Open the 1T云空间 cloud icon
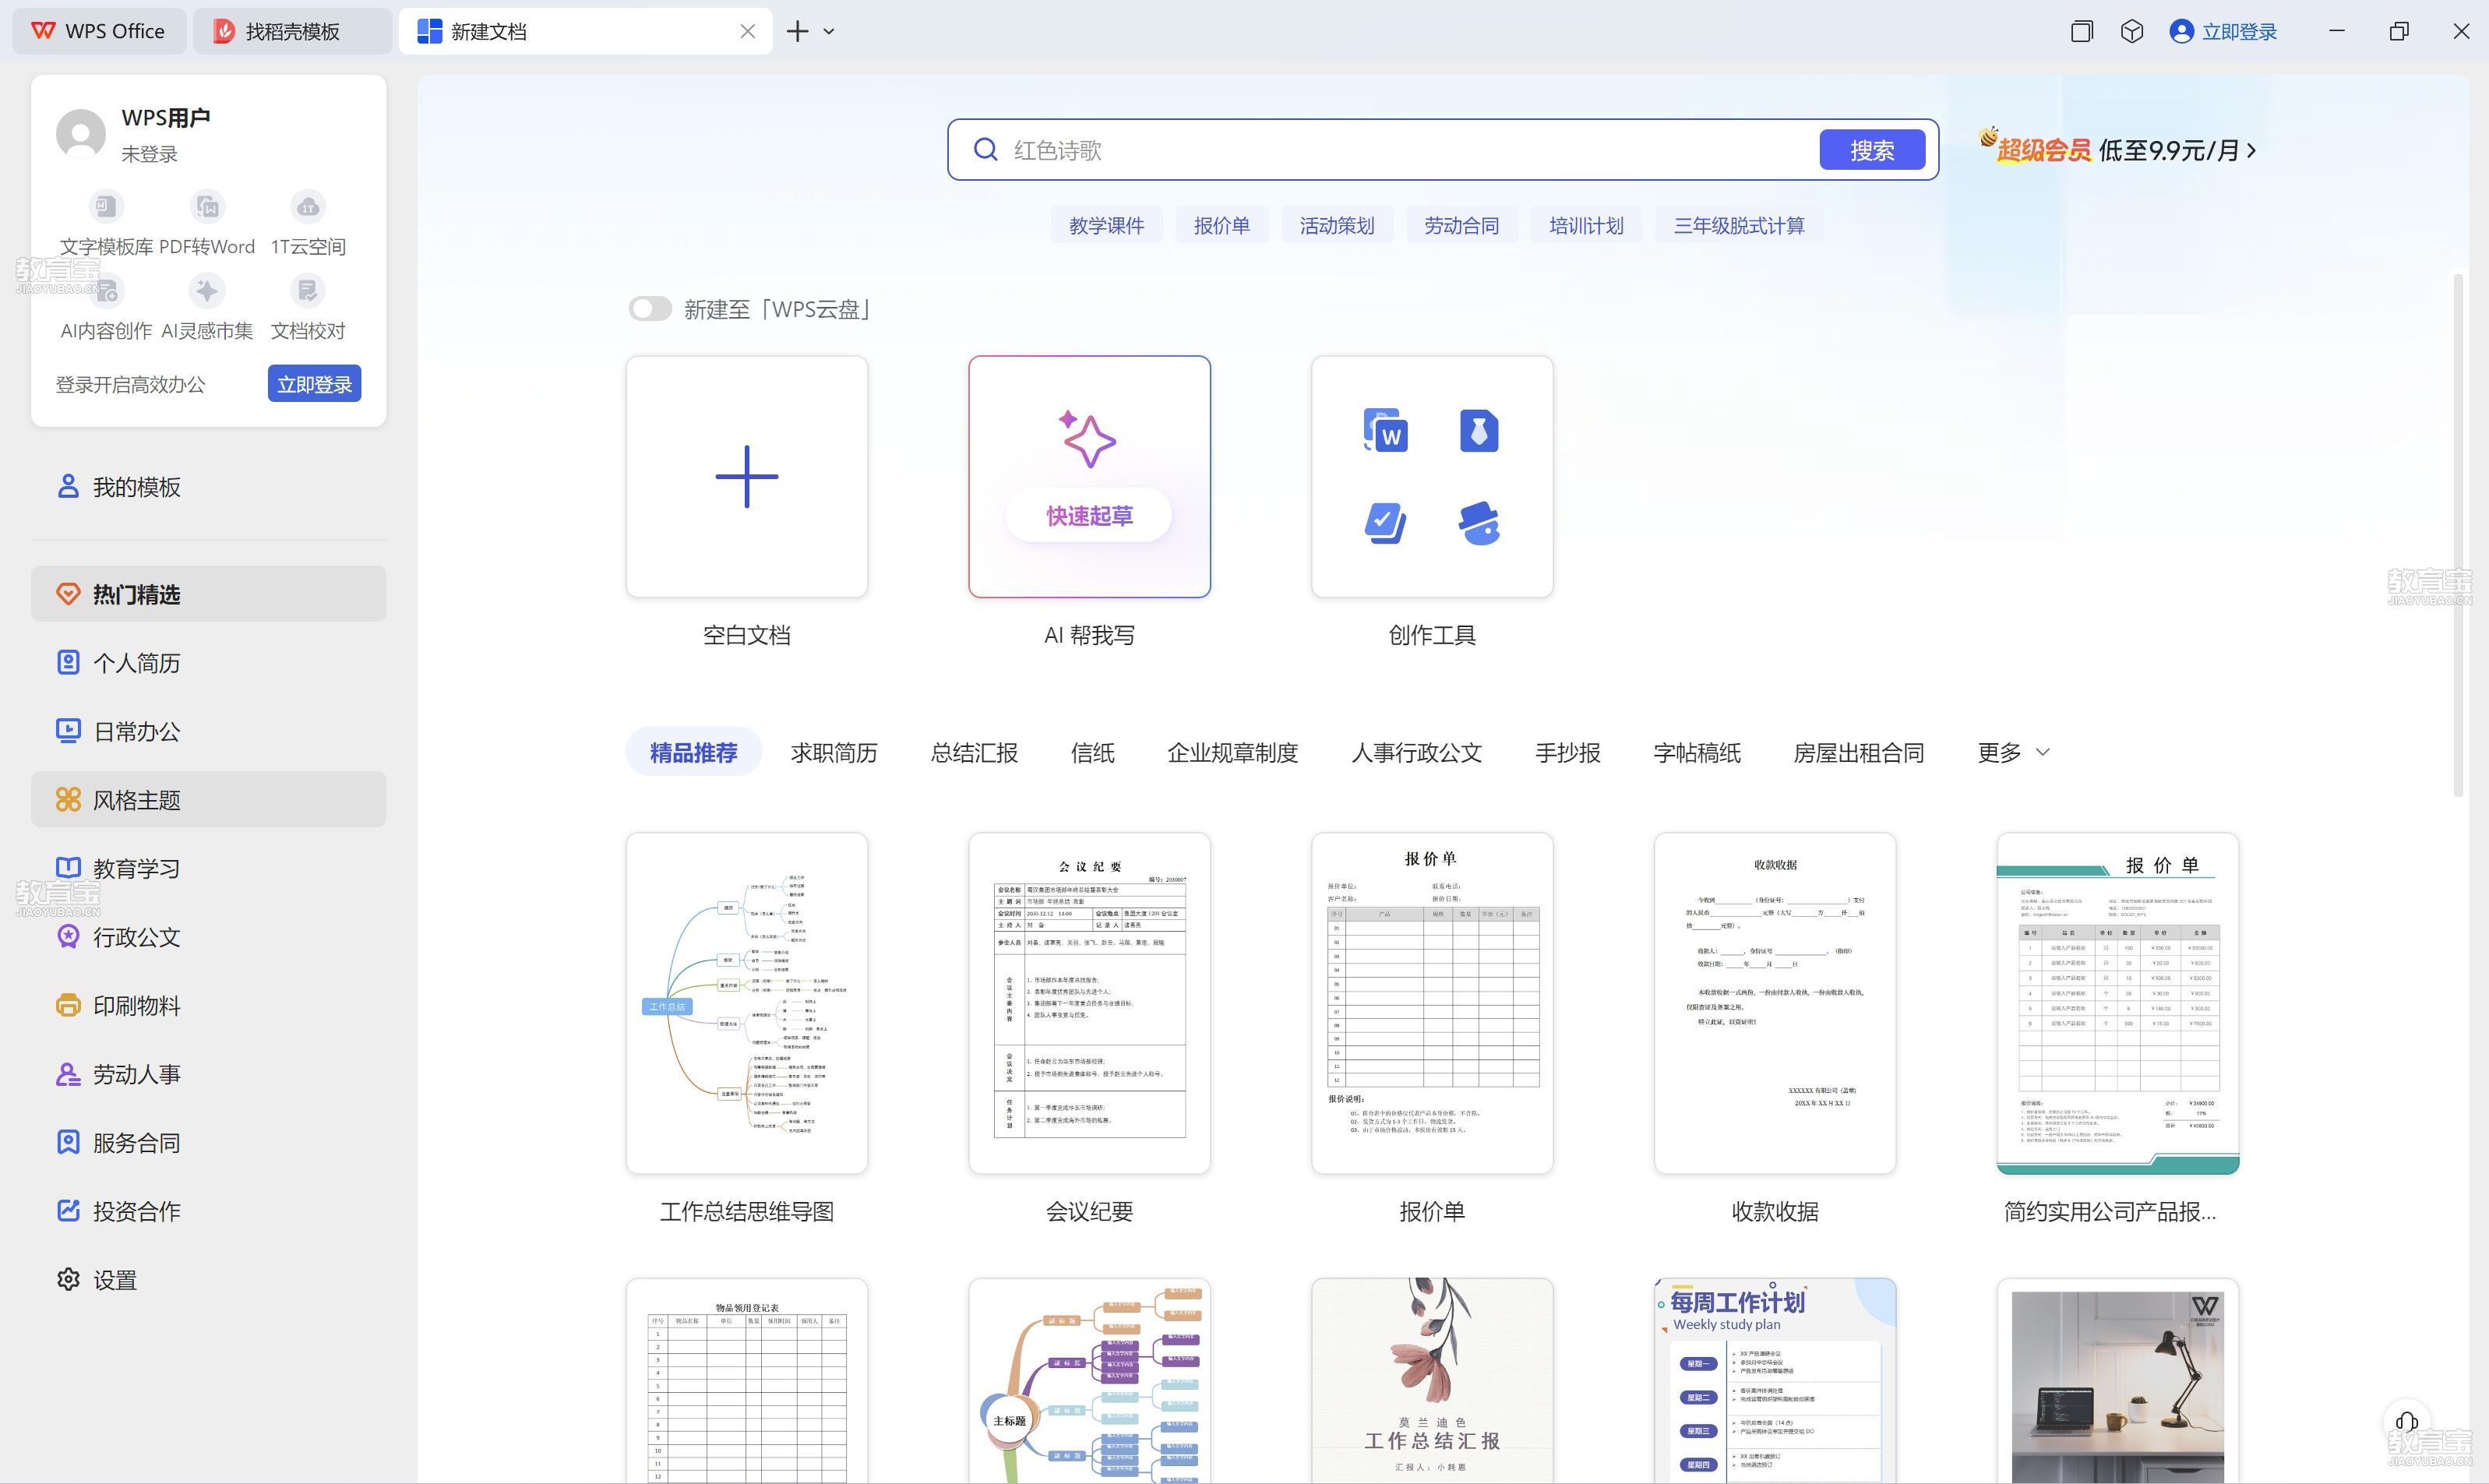The height and width of the screenshot is (1484, 2489). click(308, 207)
